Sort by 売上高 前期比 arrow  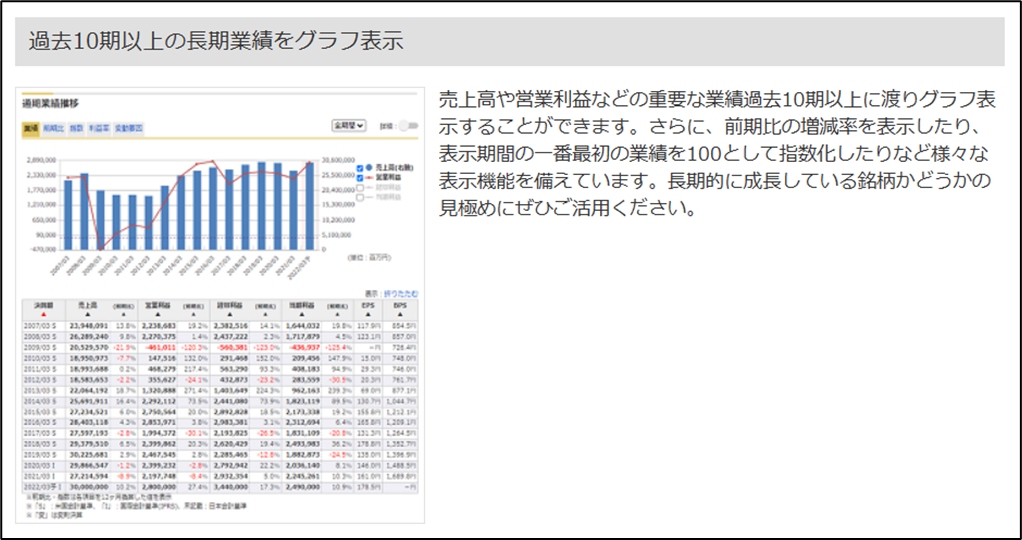pyautogui.click(x=123, y=313)
